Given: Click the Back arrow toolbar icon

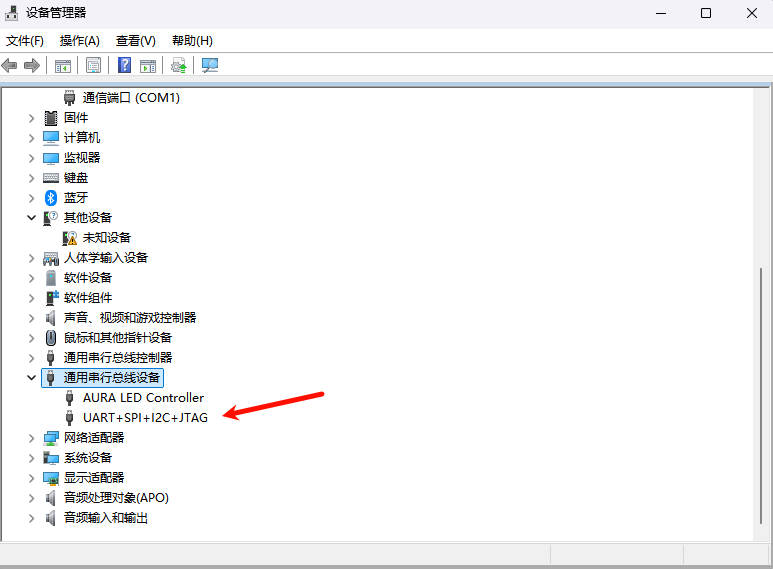Looking at the screenshot, I should [x=9, y=65].
